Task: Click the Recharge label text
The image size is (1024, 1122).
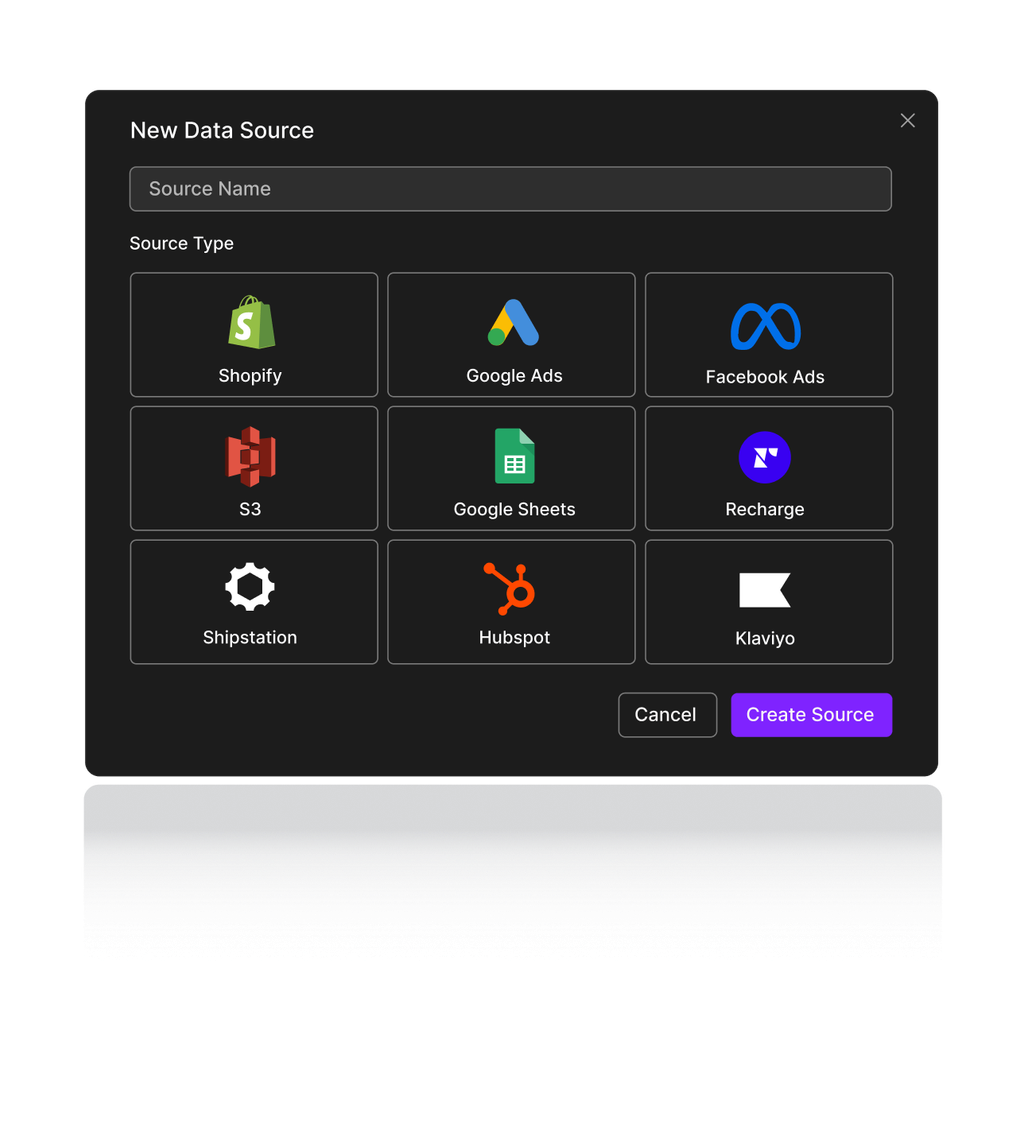Action: tap(764, 509)
